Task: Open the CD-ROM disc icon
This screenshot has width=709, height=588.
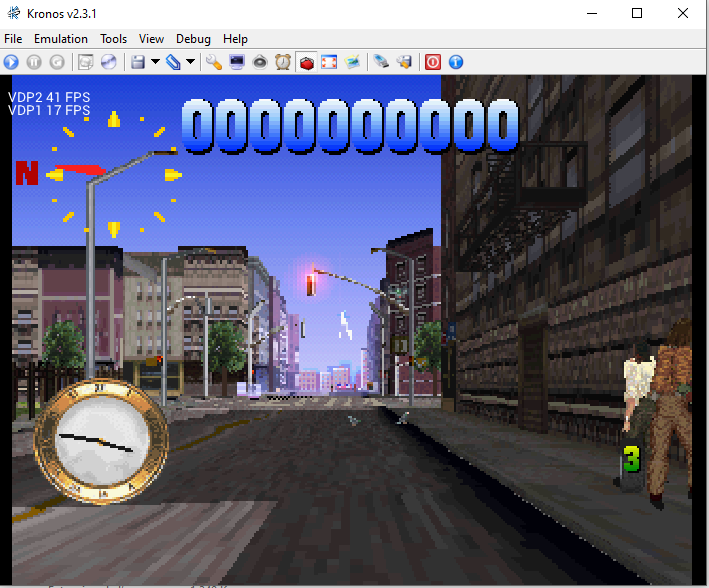Action: (x=109, y=62)
